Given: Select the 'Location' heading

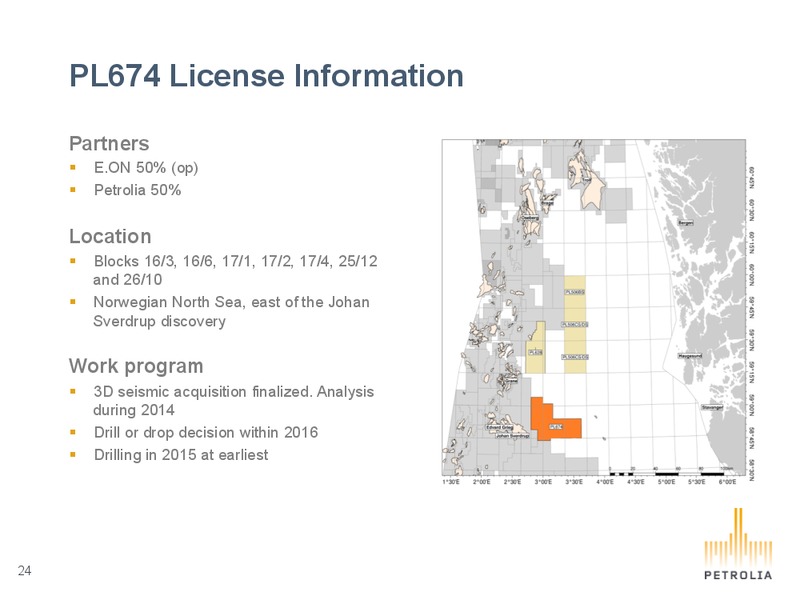Looking at the screenshot, I should (x=110, y=236).
